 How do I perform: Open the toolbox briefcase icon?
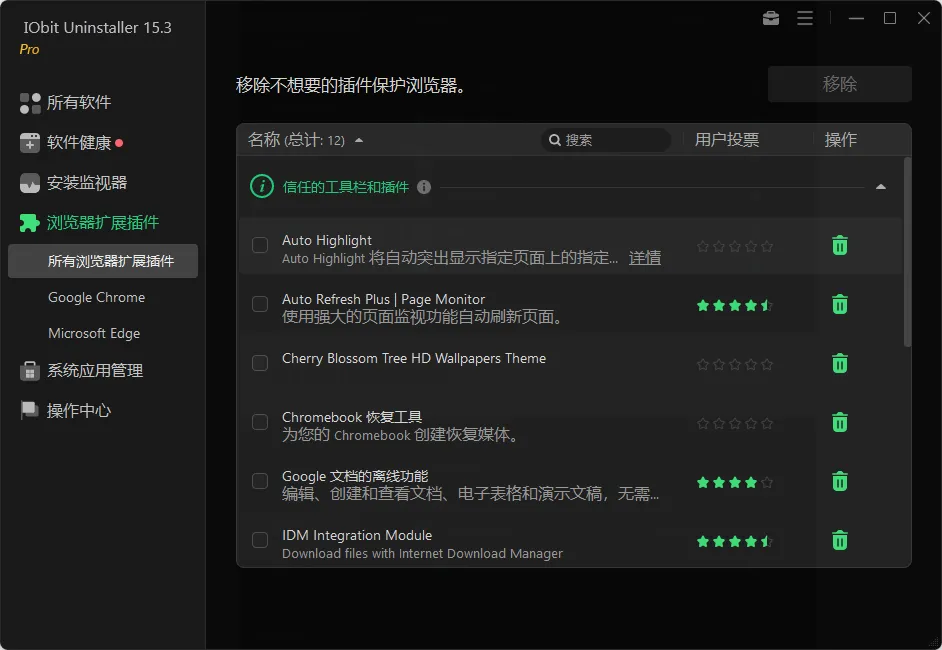[x=771, y=19]
